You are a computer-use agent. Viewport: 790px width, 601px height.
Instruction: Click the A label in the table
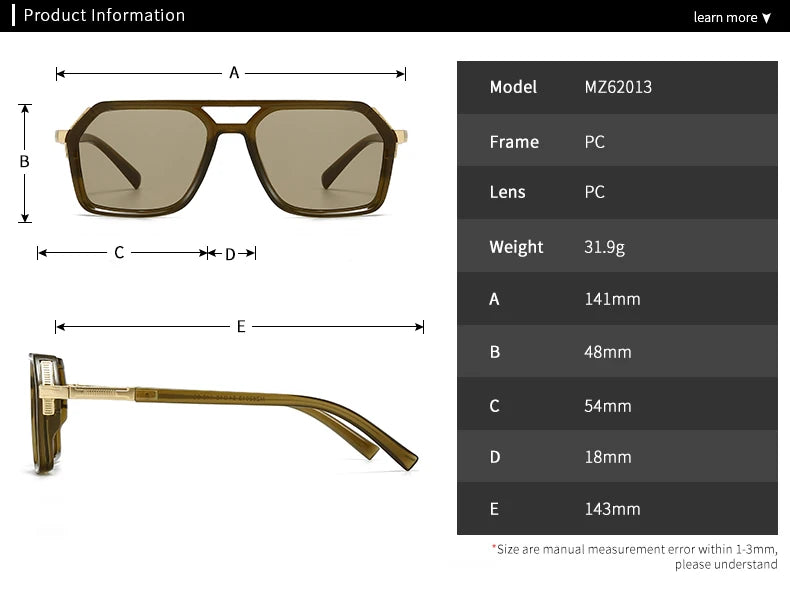point(494,299)
